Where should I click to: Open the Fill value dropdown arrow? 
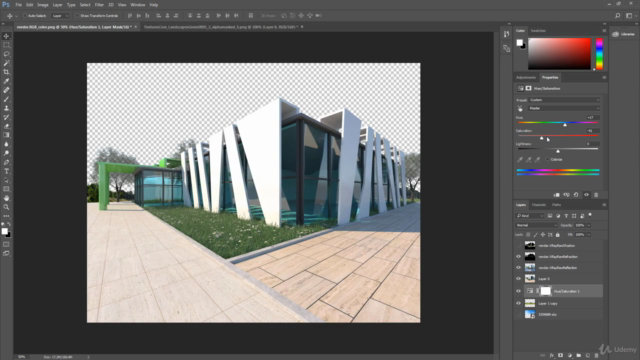[589, 235]
